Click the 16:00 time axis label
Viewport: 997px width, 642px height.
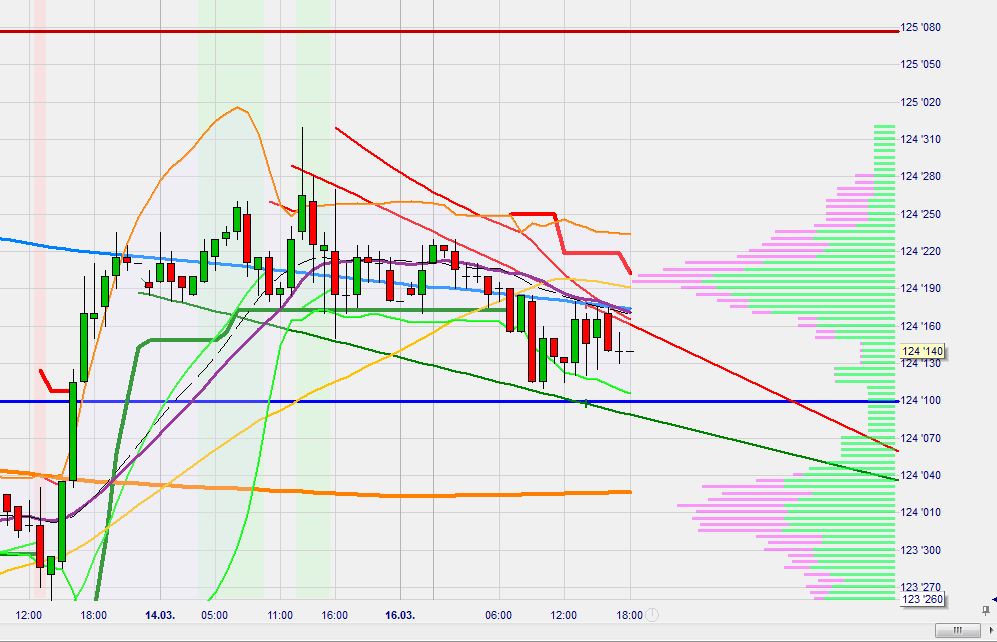[x=334, y=615]
